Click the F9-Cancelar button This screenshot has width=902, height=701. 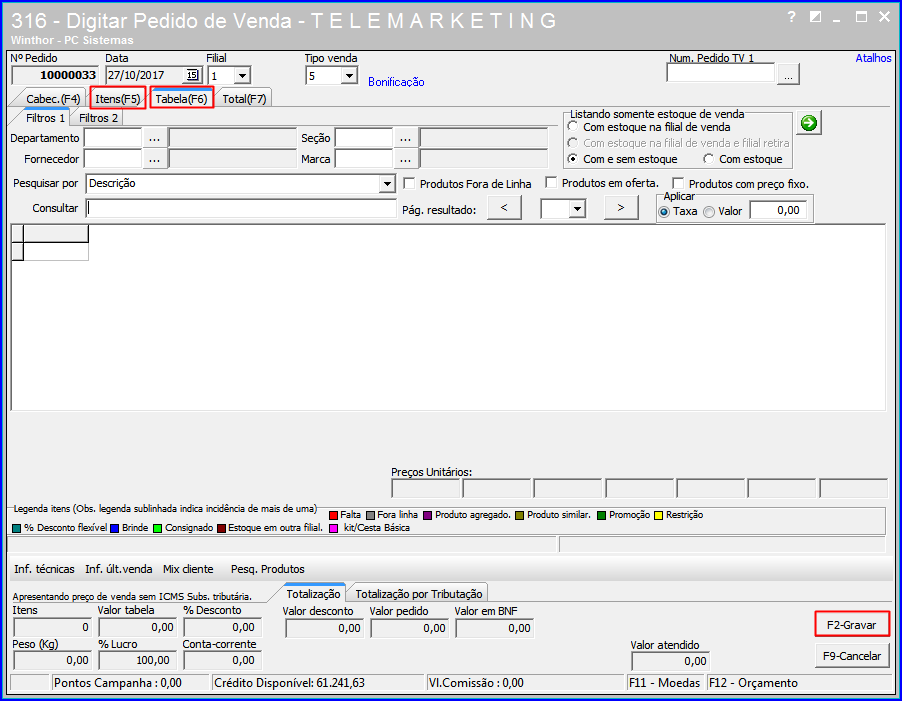click(852, 656)
